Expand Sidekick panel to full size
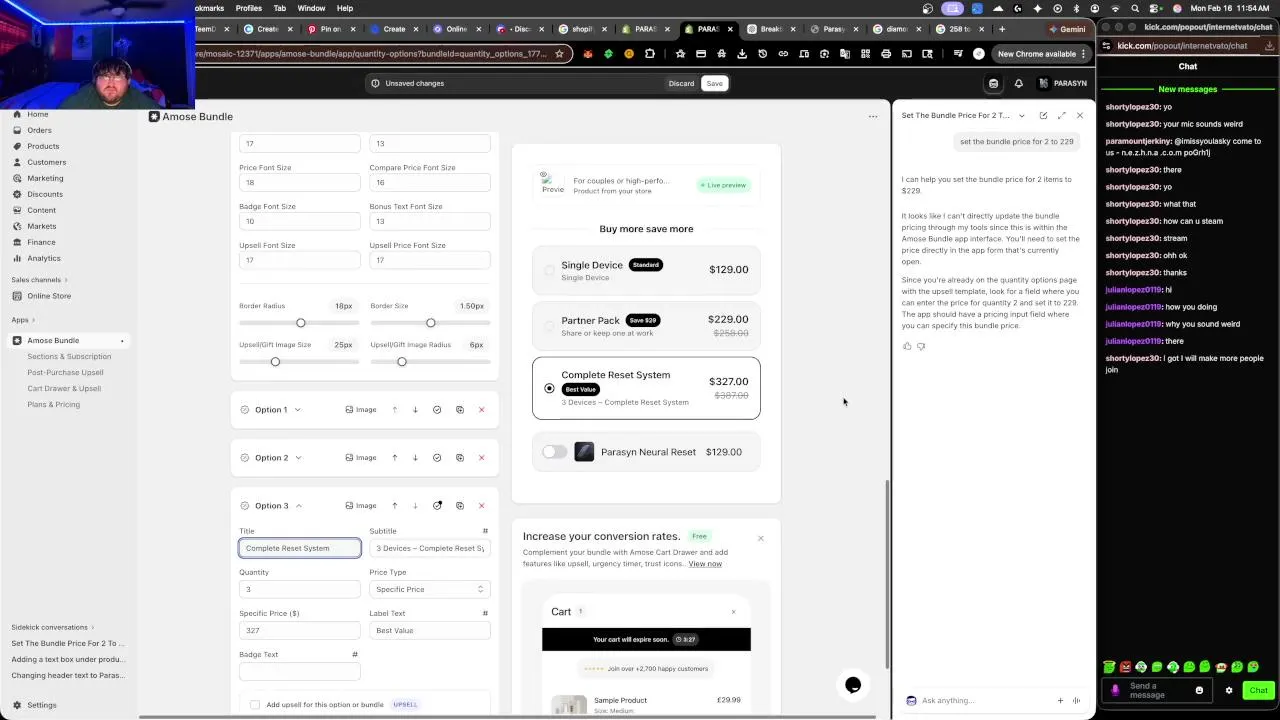The width and height of the screenshot is (1280, 720). coord(1061,115)
